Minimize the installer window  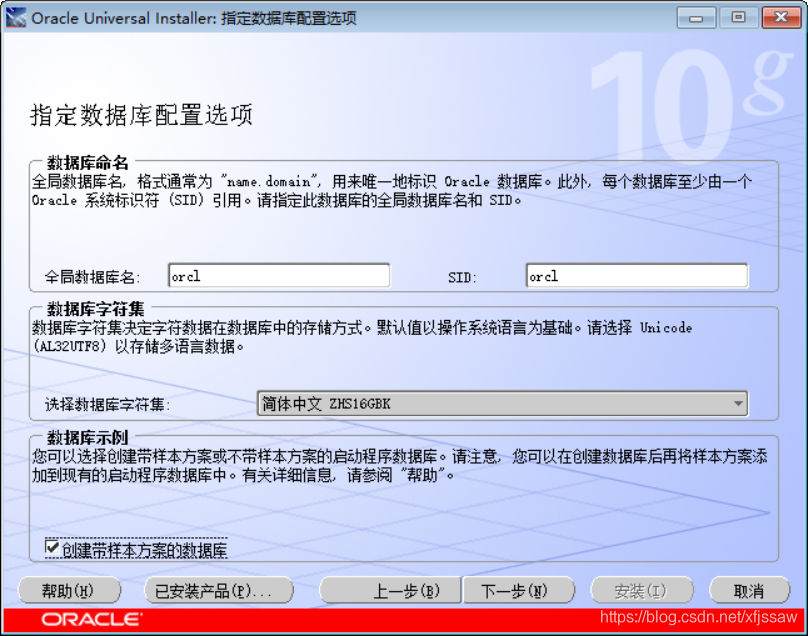coord(696,18)
